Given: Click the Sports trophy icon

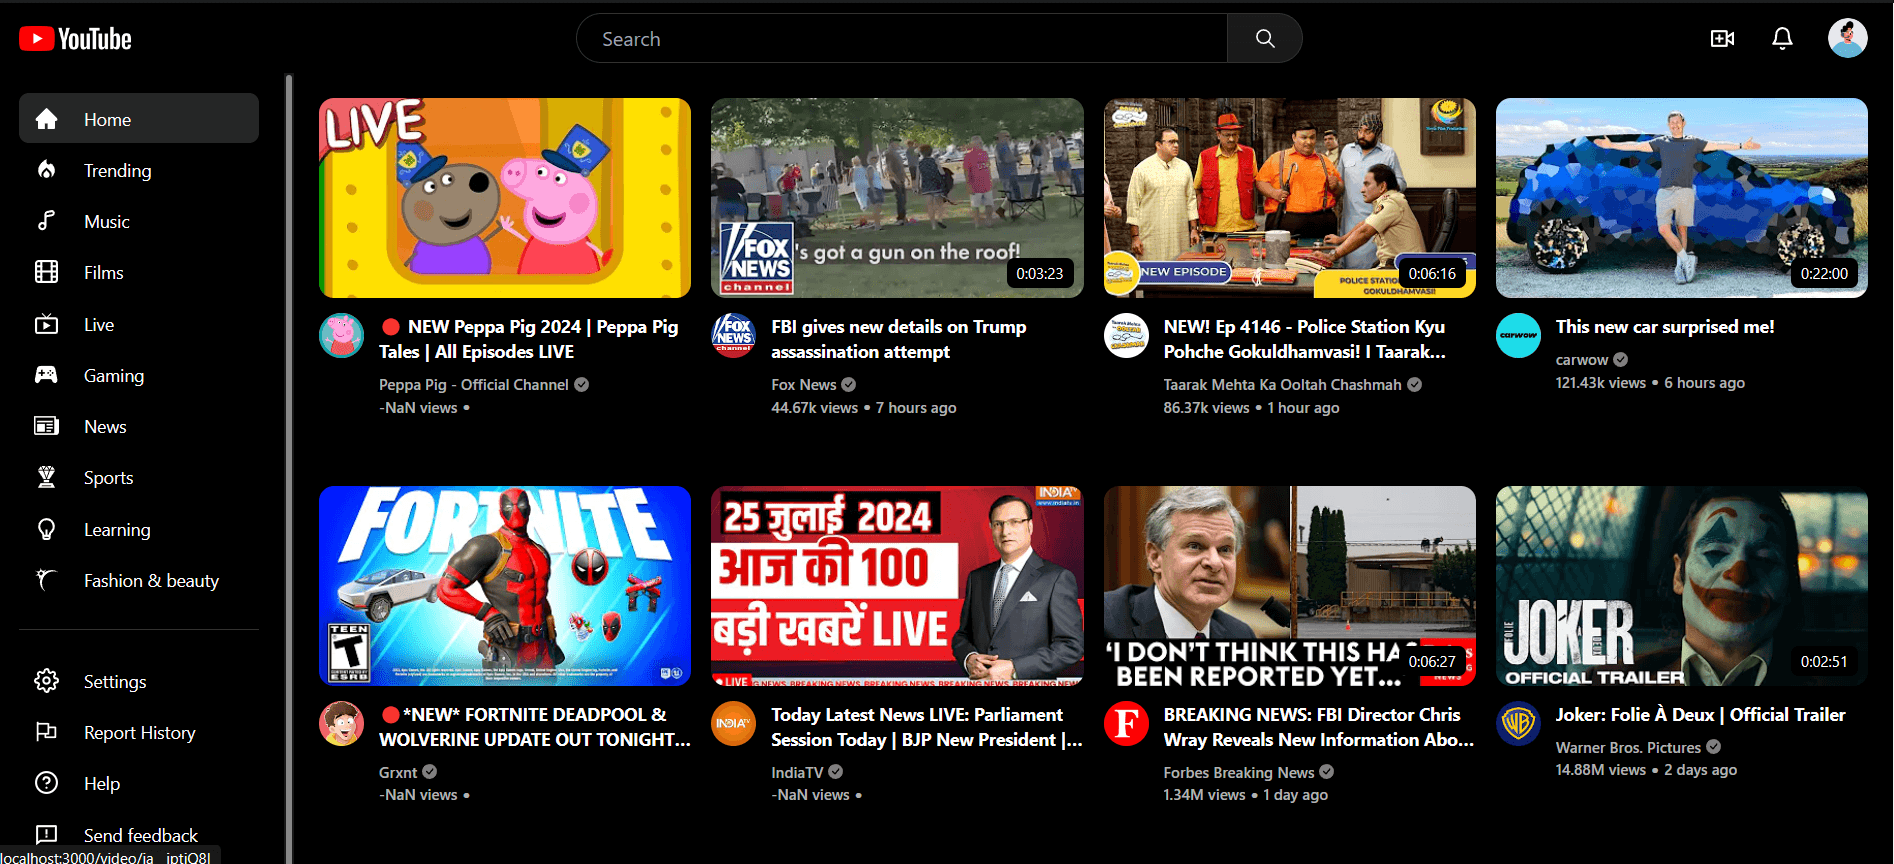Looking at the screenshot, I should tap(46, 477).
